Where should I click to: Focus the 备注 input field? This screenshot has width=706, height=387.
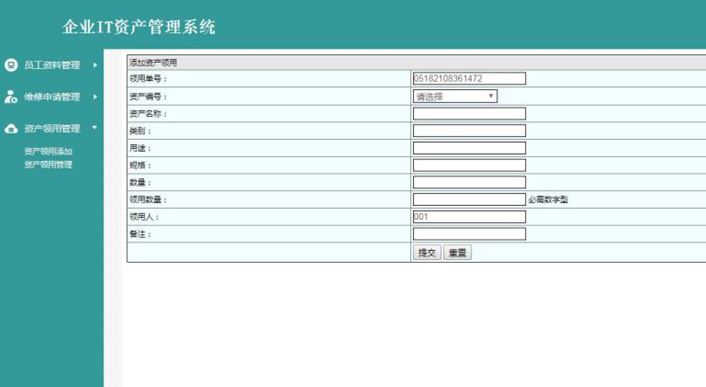tap(469, 234)
